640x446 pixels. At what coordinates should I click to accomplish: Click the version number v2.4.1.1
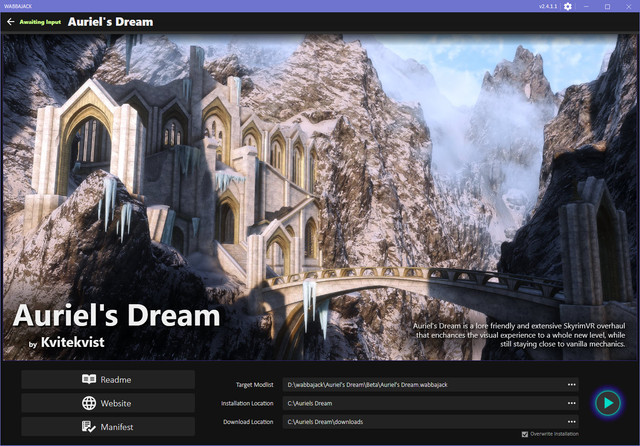tap(548, 7)
